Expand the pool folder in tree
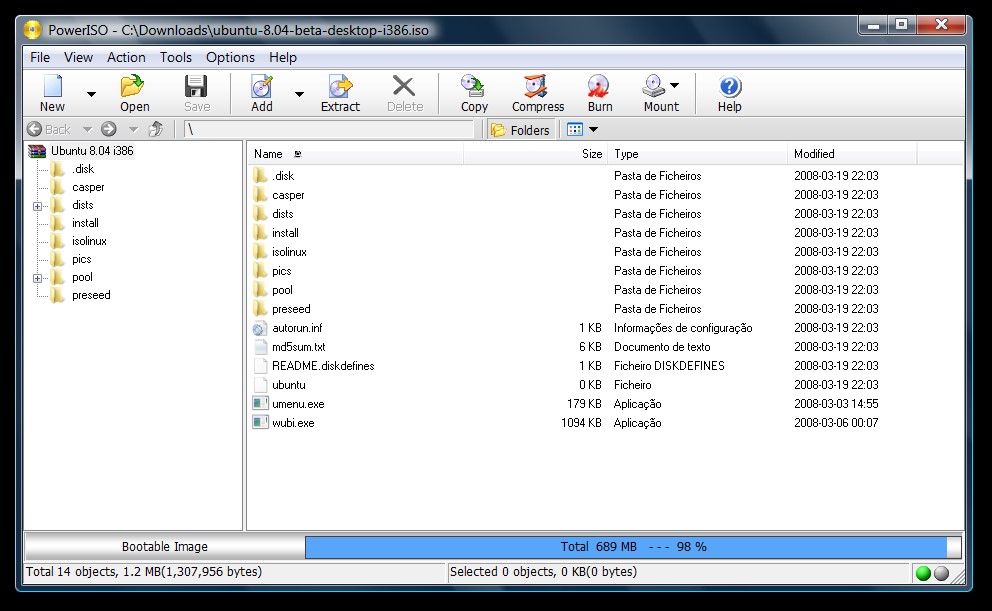This screenshot has width=992, height=611. (38, 278)
